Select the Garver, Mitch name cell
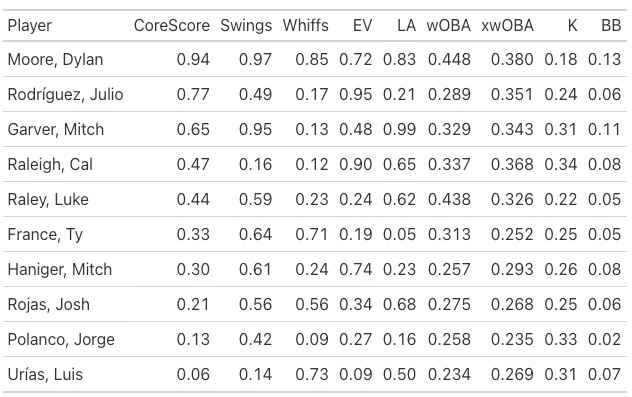 (x=56, y=130)
